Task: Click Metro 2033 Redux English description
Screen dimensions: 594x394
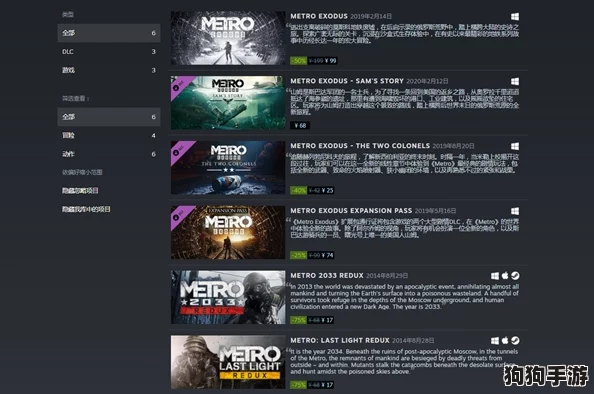Action: (x=404, y=297)
